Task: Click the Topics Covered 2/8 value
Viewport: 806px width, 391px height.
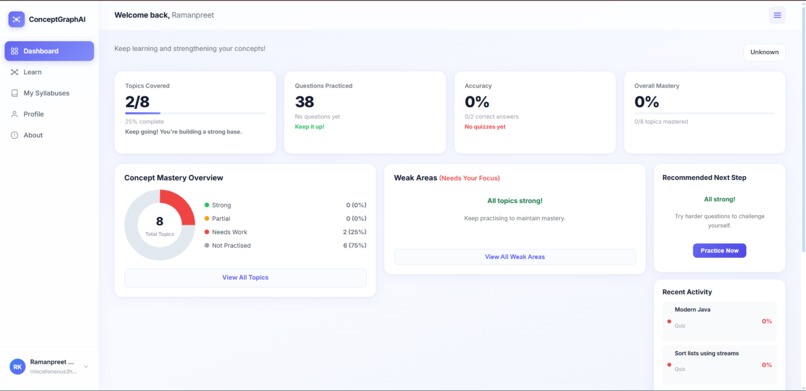Action: pos(137,102)
